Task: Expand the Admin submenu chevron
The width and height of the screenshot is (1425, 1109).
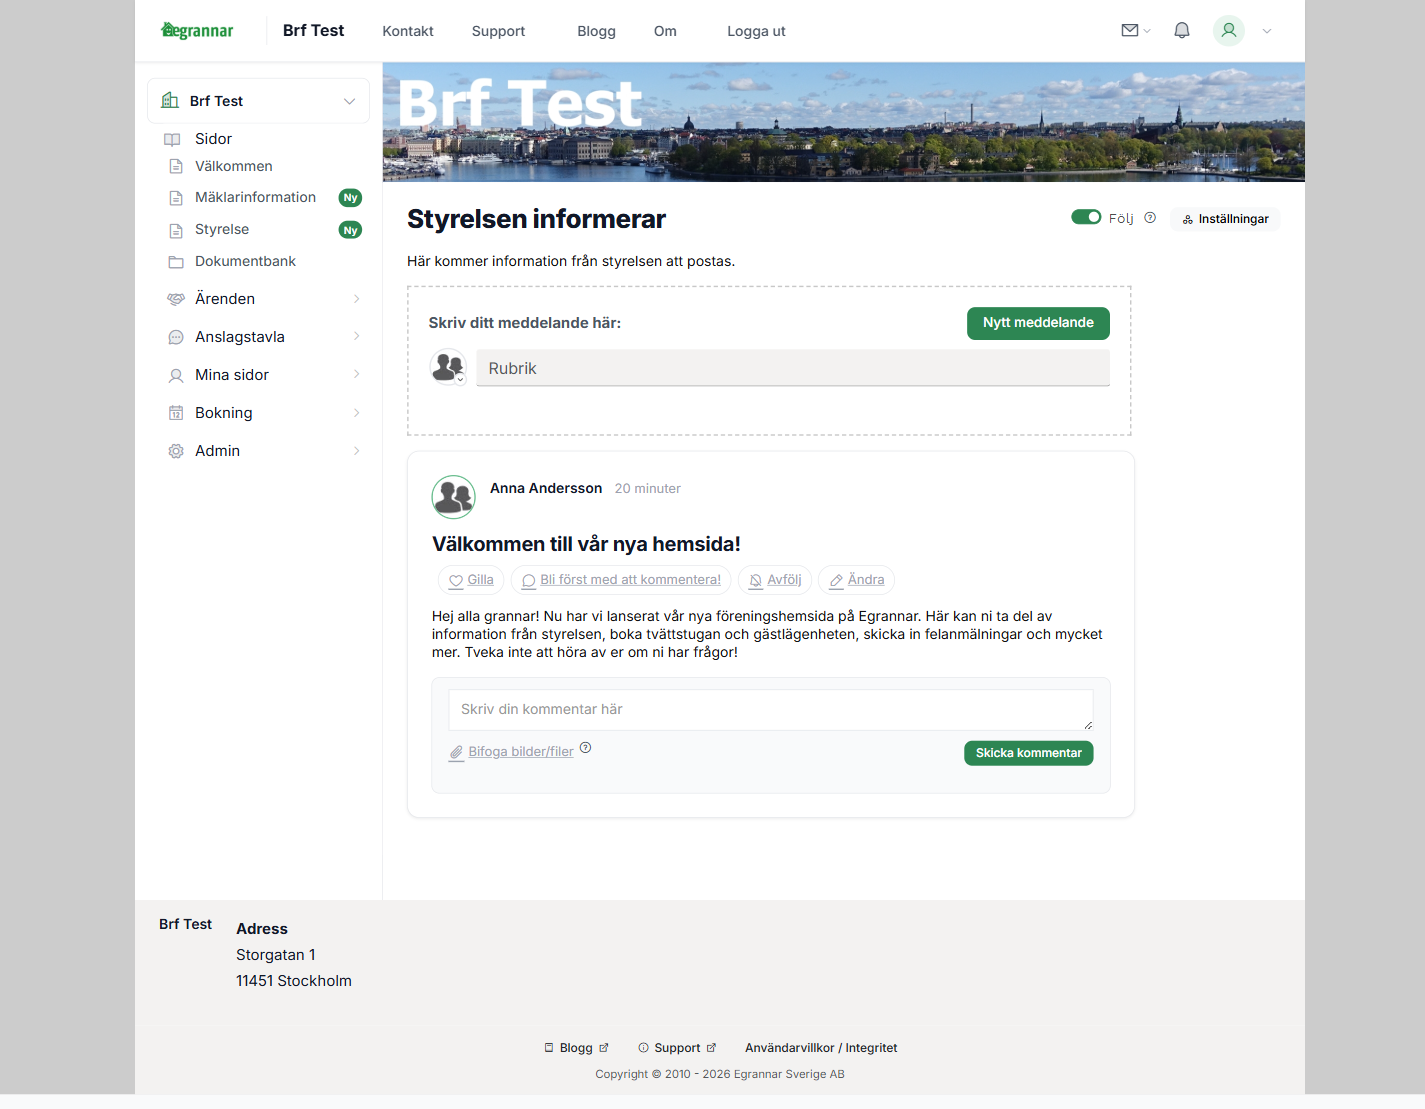Action: (357, 451)
